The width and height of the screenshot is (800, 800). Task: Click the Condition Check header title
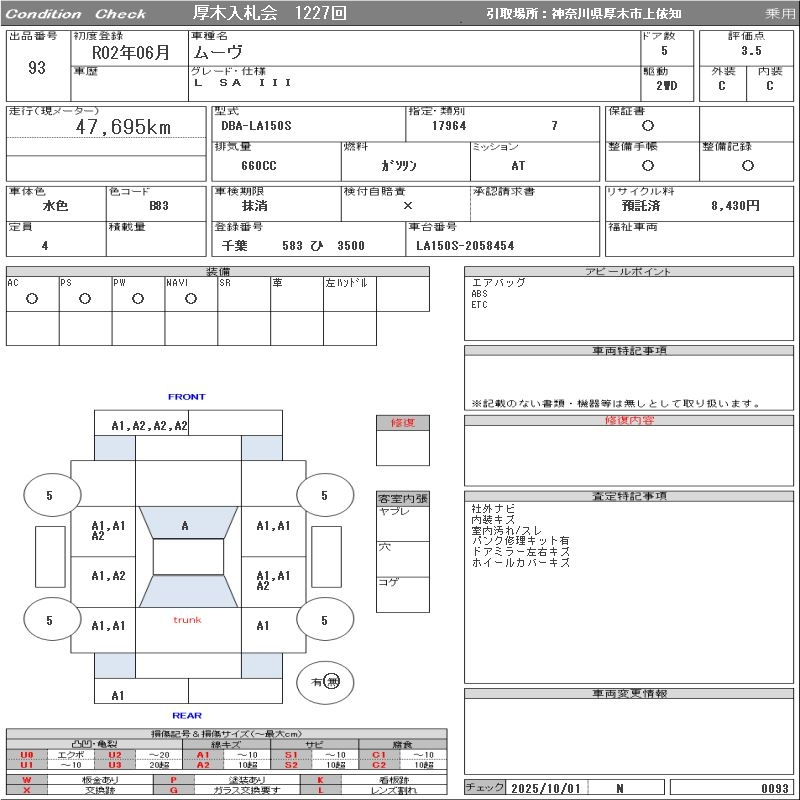tap(76, 14)
